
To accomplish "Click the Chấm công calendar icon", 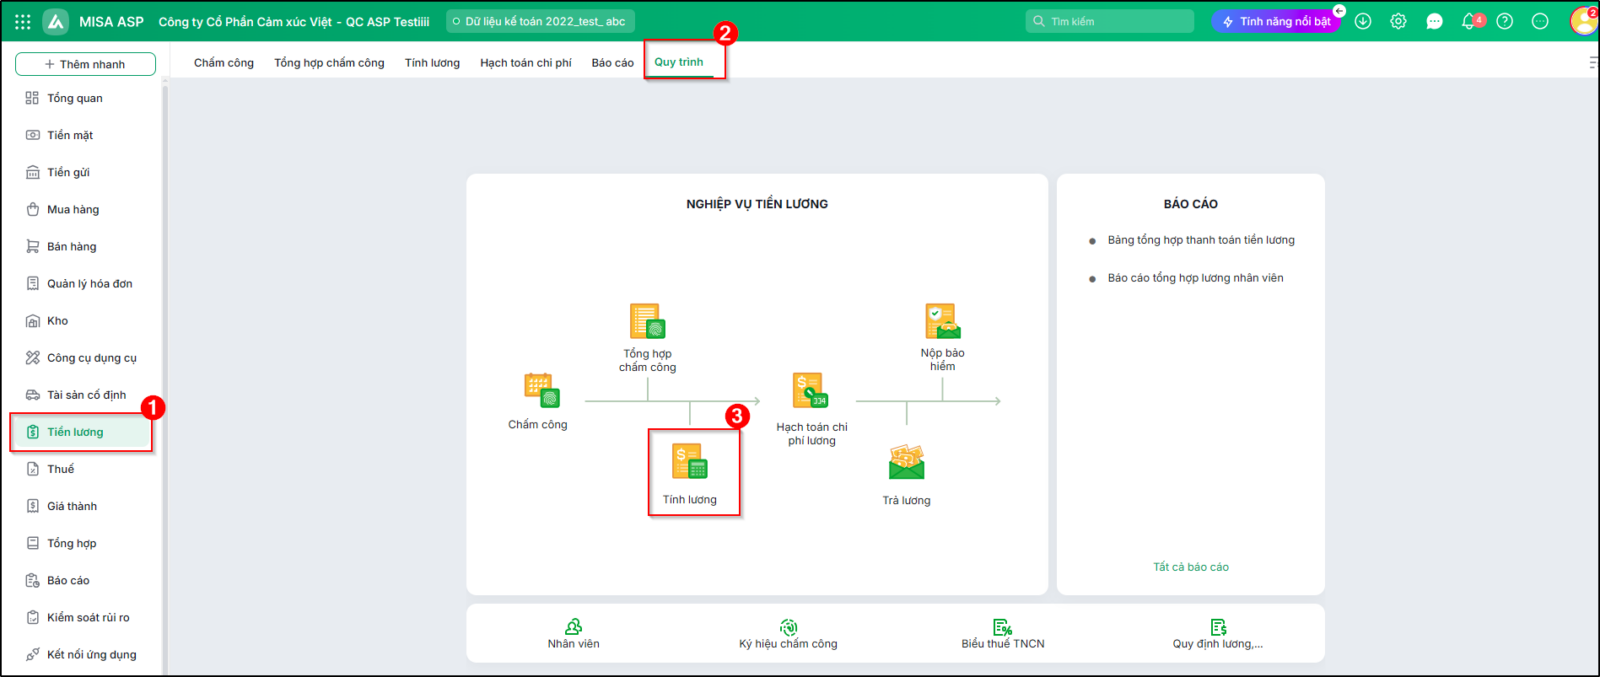I will pyautogui.click(x=542, y=390).
